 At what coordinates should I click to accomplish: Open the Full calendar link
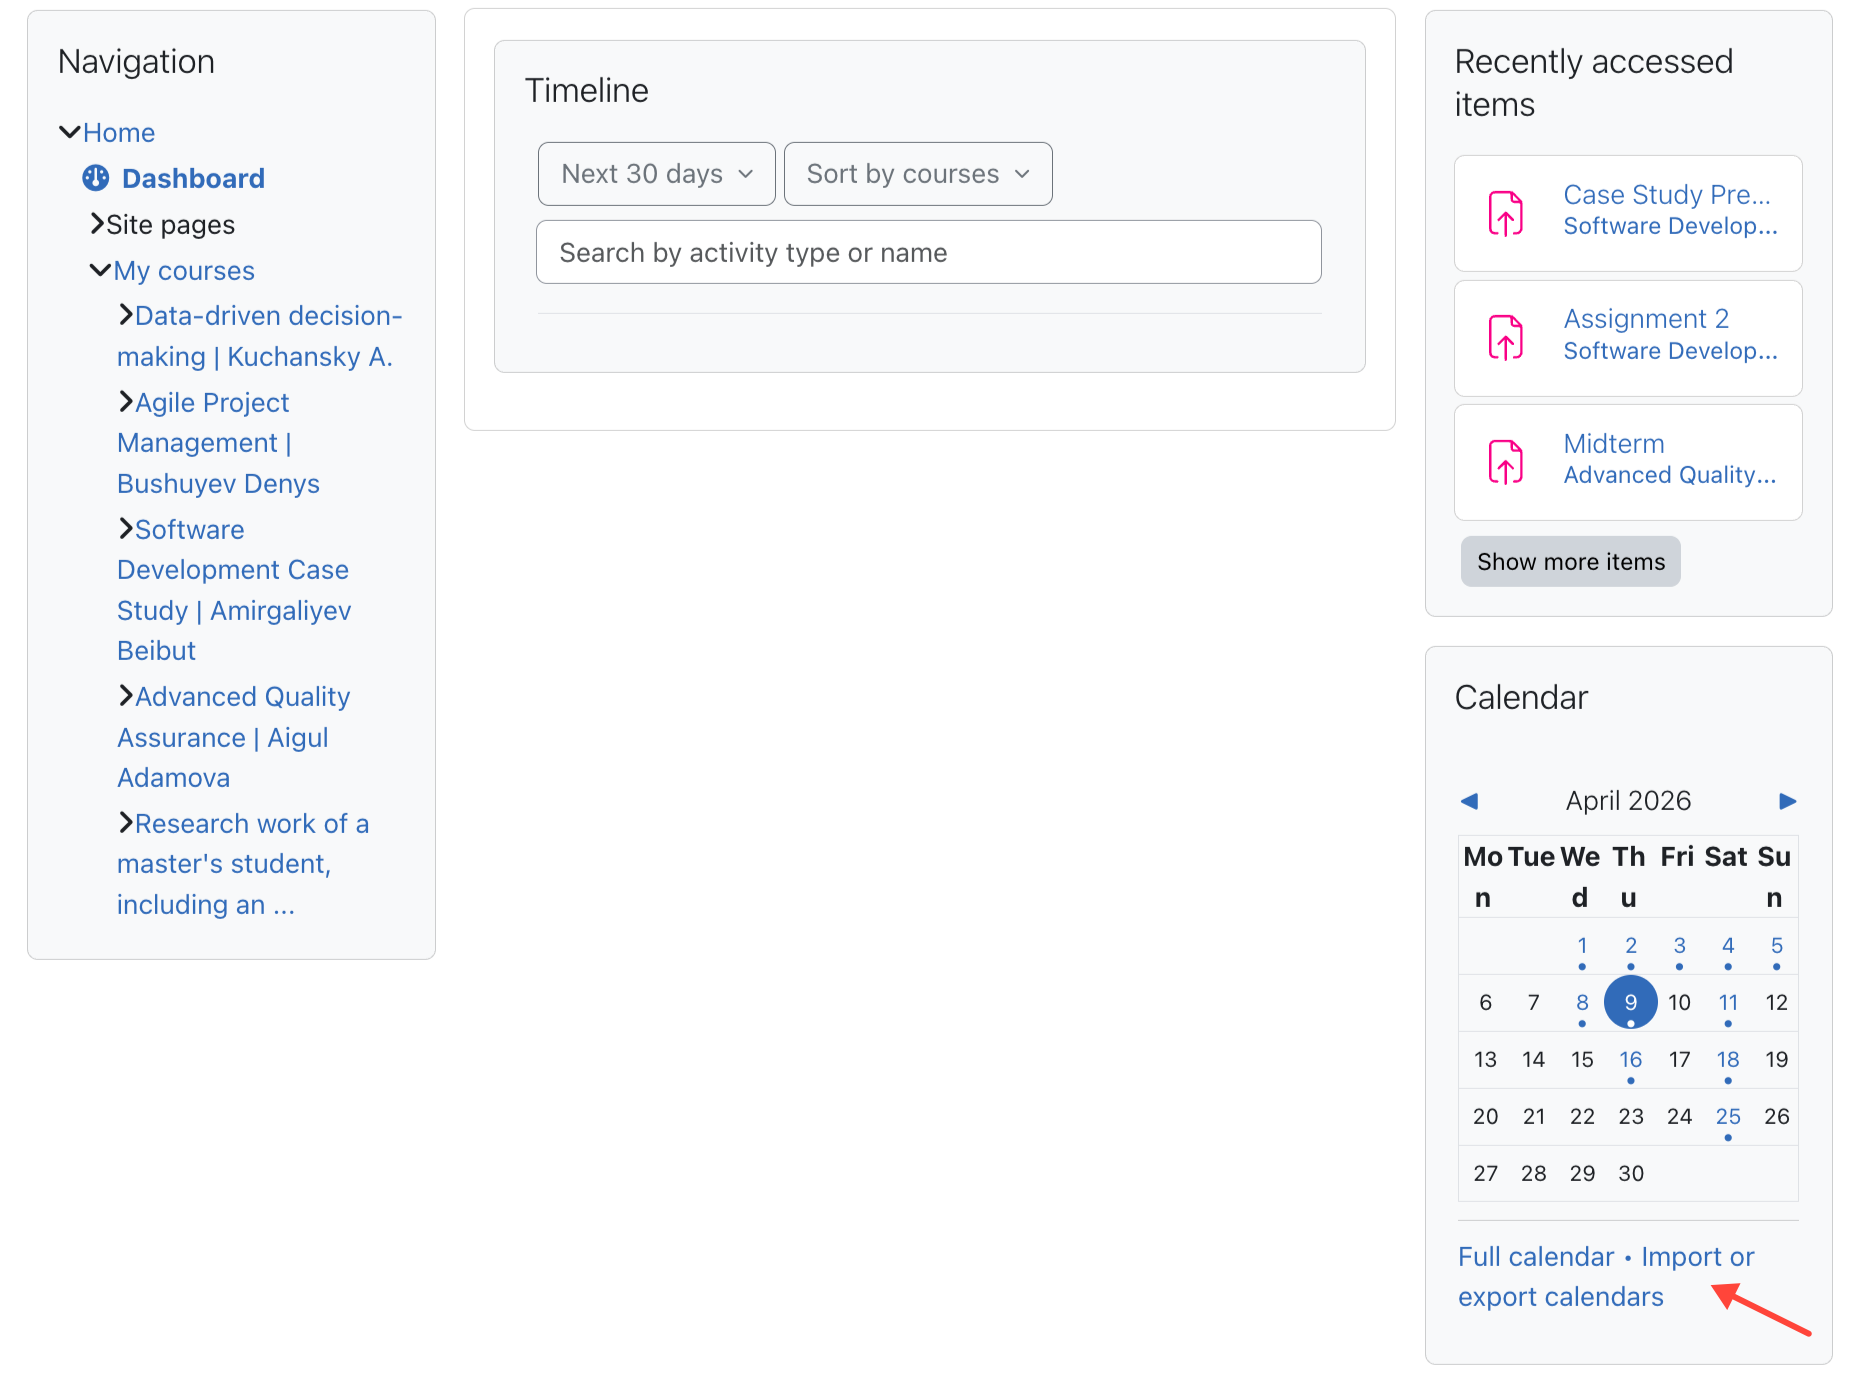click(1535, 1256)
